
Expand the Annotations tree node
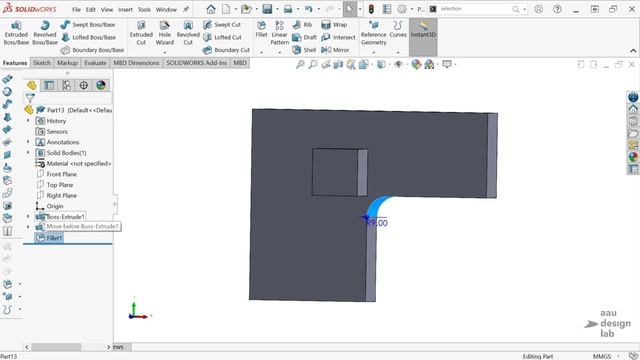click(28, 142)
